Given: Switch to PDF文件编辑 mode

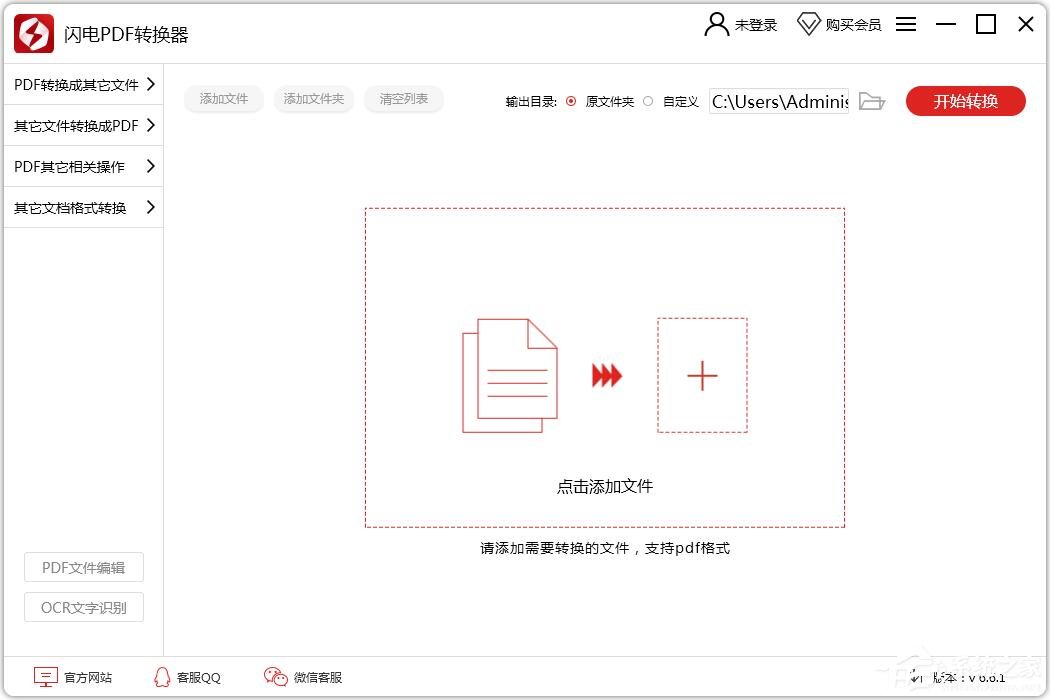Looking at the screenshot, I should pos(83,567).
